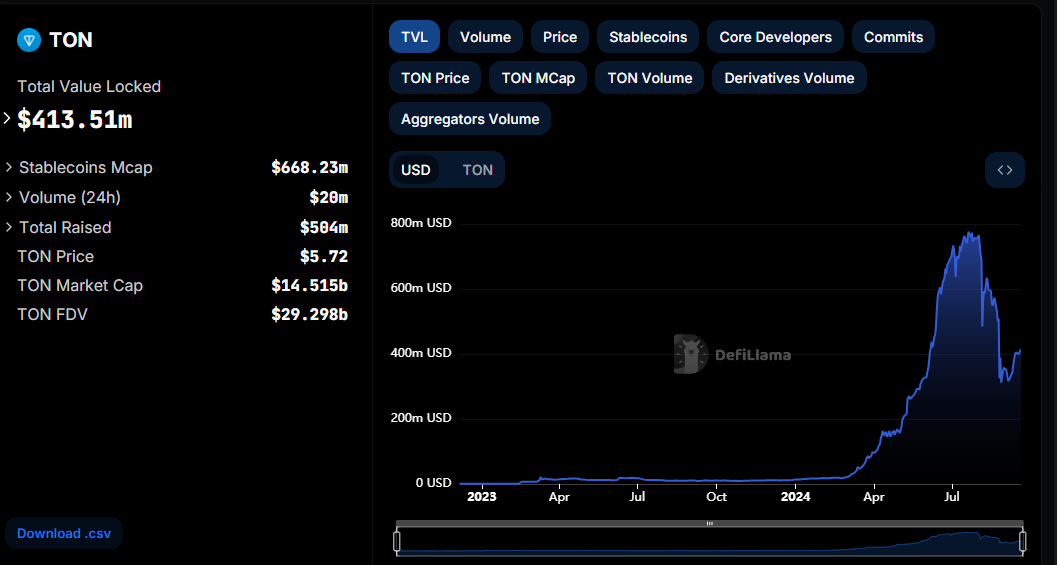Screen dimensions: 1057x565
Task: Enable TON Price on the chart
Action: (435, 78)
